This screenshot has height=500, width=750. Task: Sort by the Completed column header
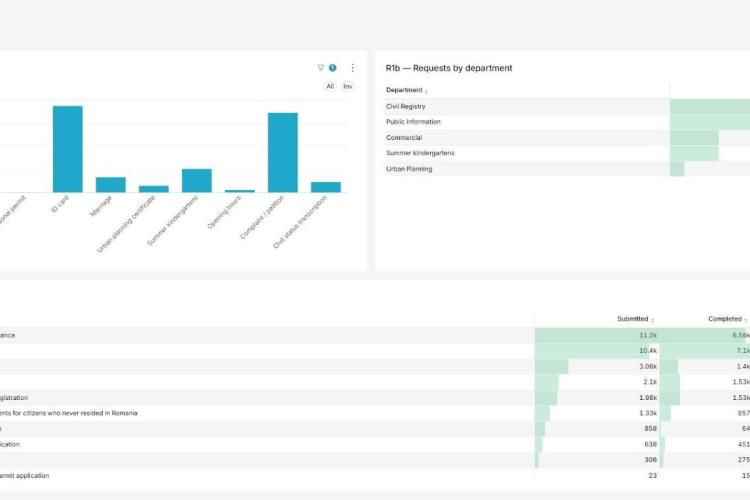727,319
